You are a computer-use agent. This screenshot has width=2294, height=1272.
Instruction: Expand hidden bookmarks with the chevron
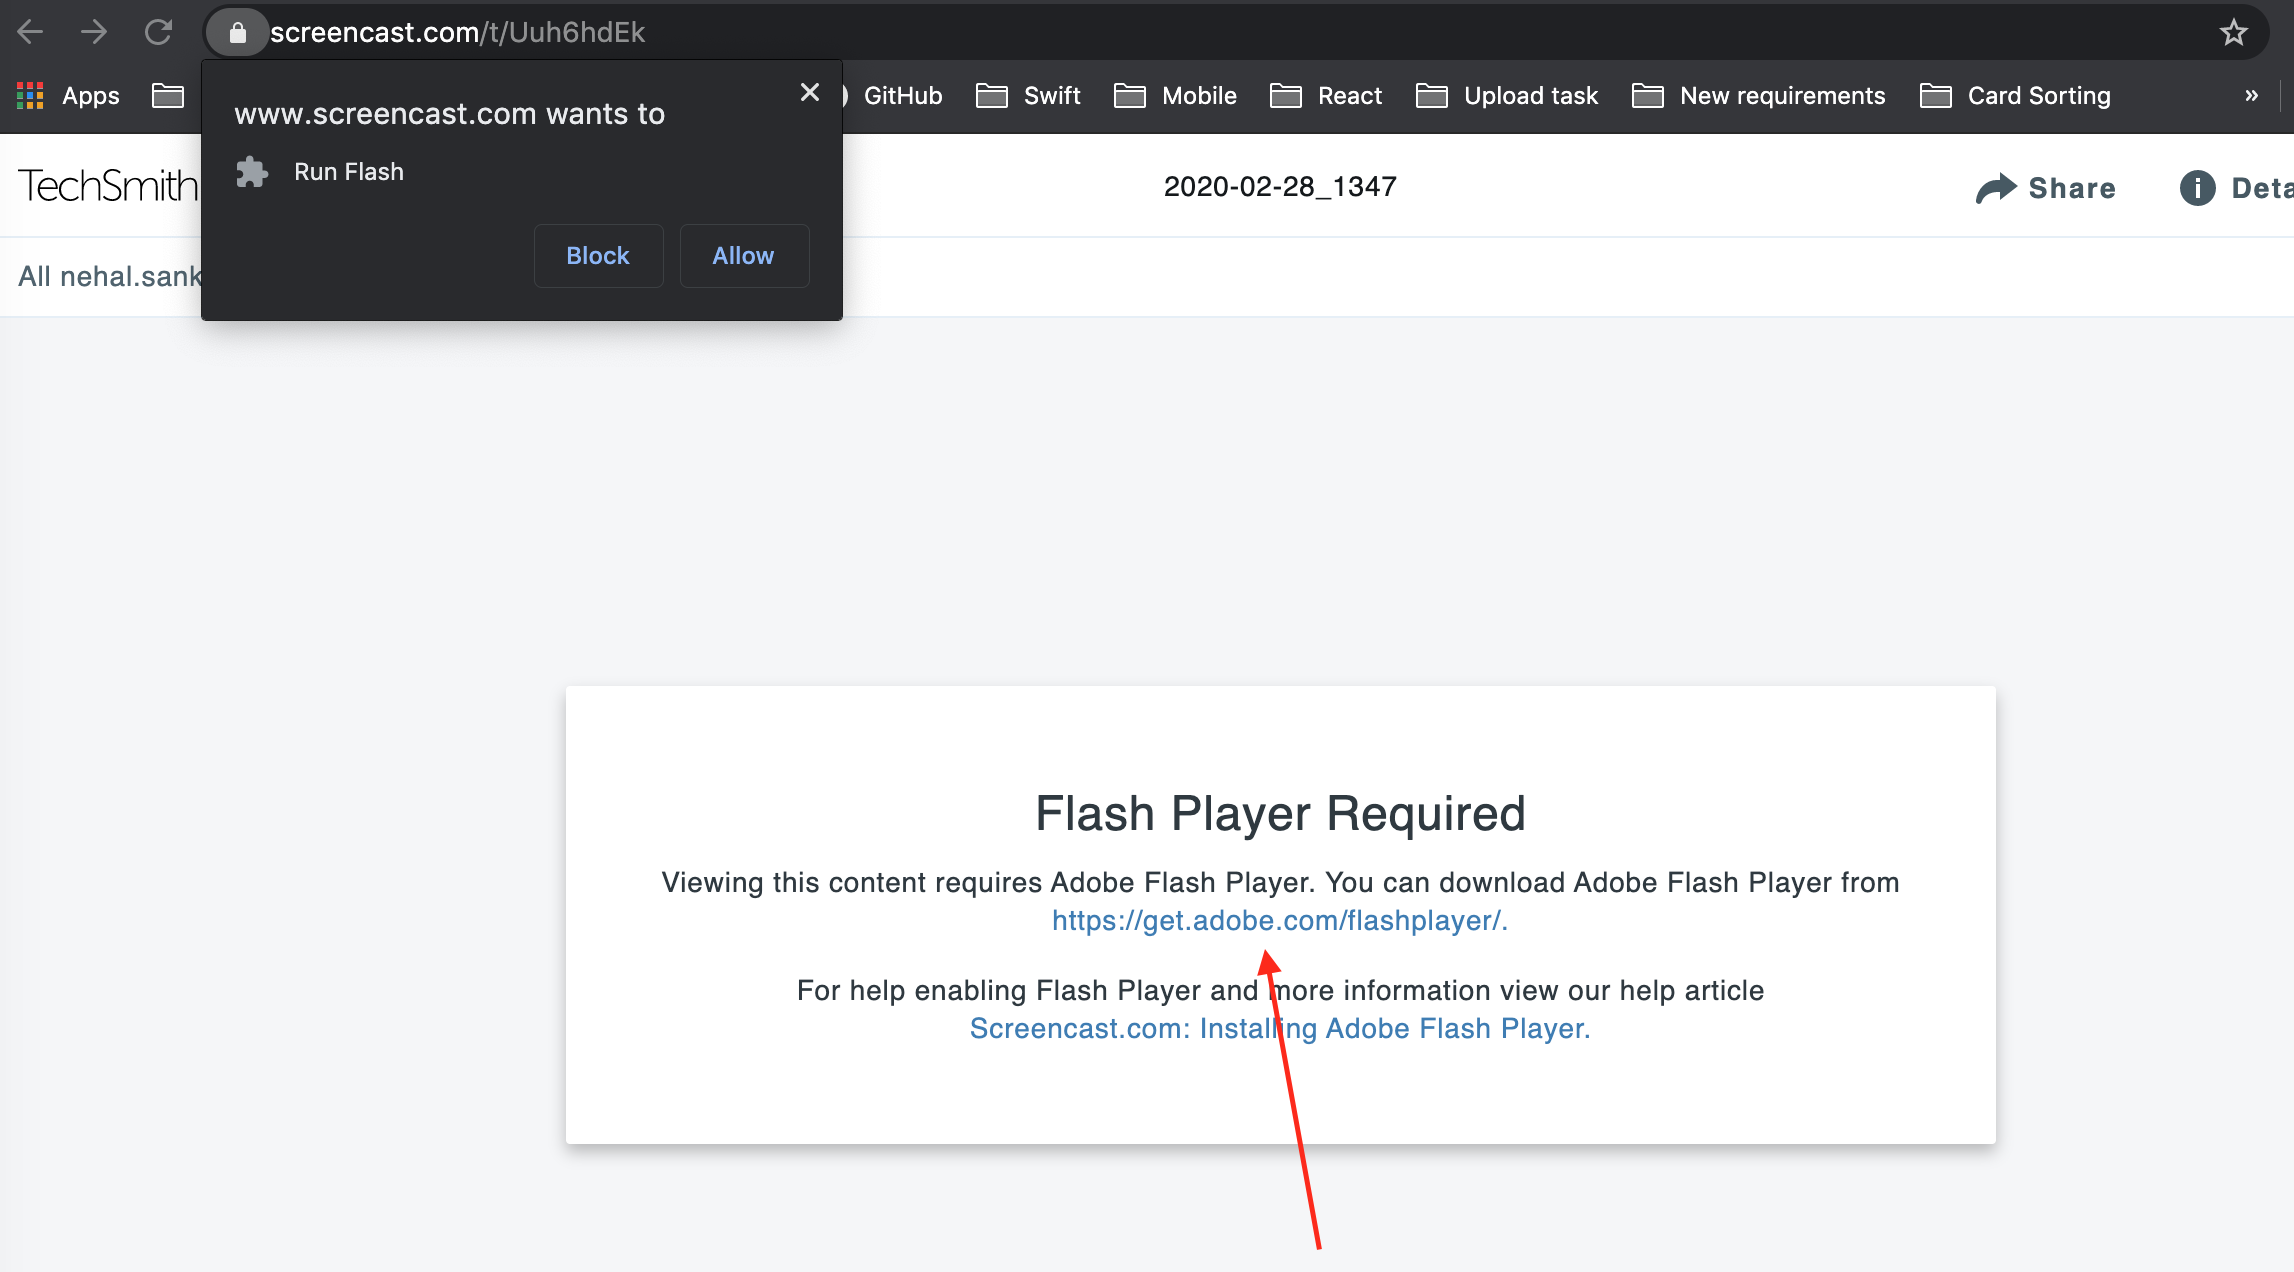tap(2251, 95)
